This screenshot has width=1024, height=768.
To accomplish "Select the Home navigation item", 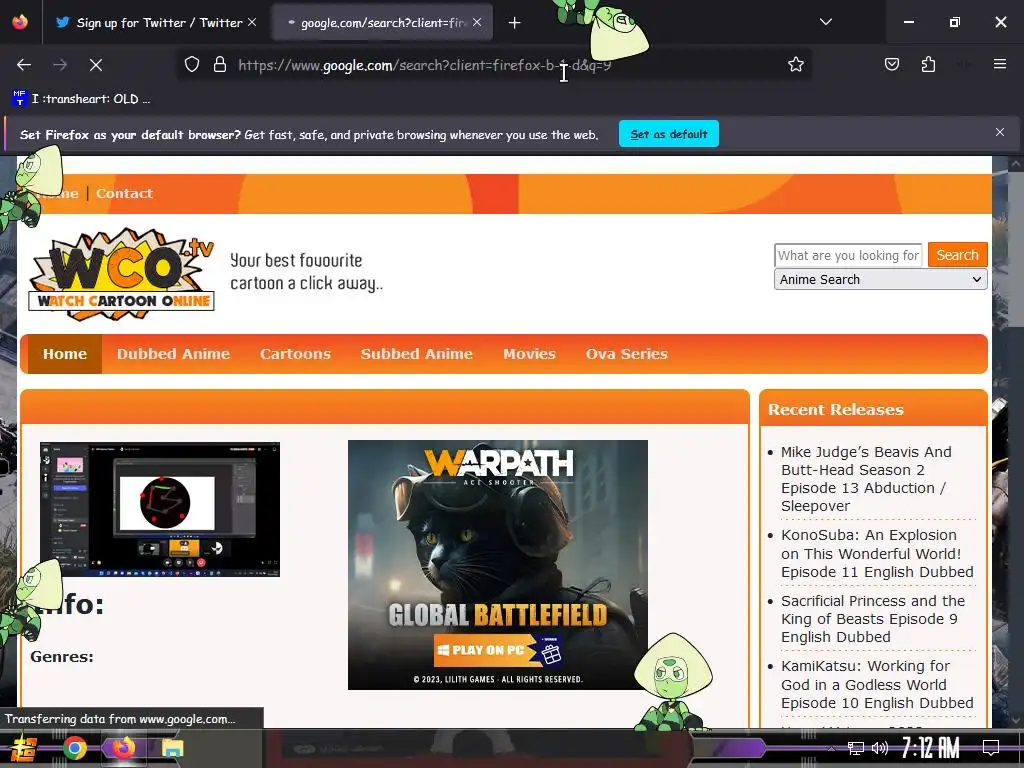I will coord(65,354).
